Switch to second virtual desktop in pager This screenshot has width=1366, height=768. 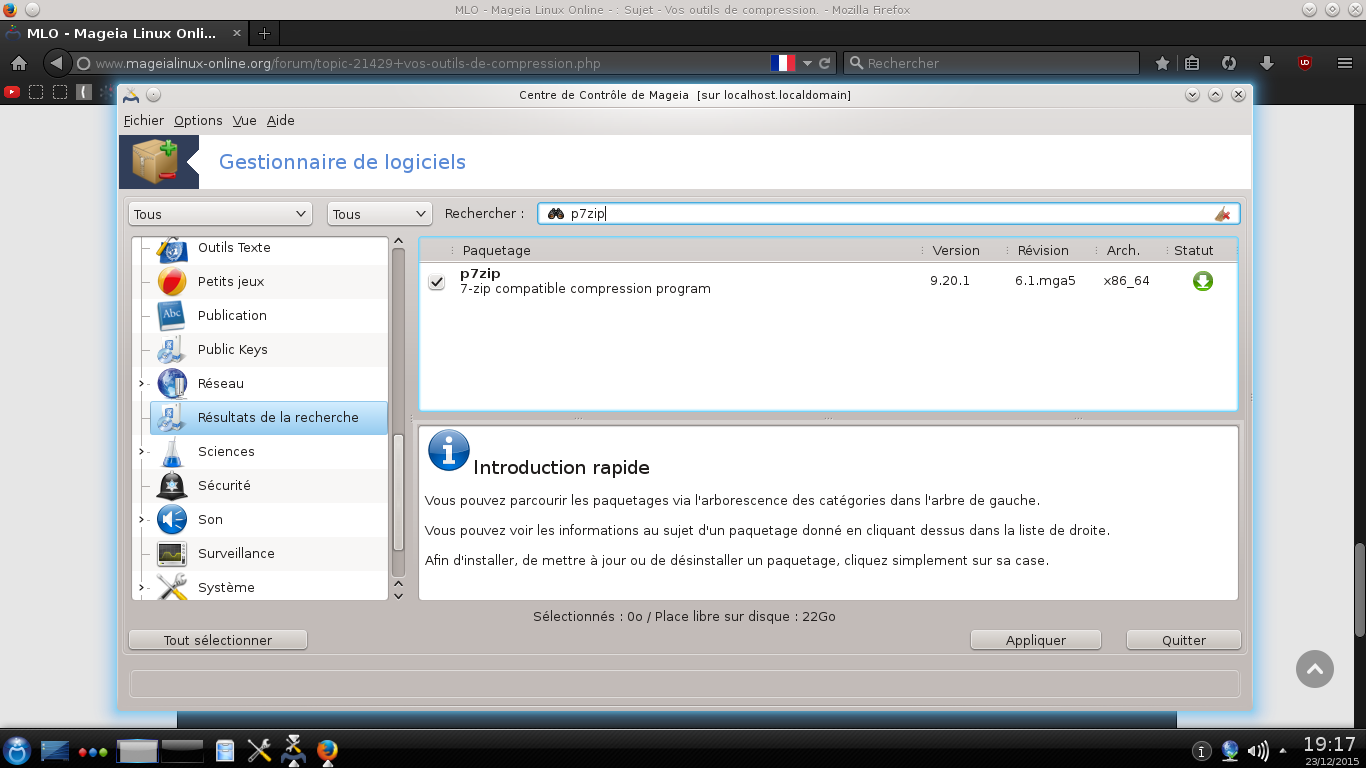pyautogui.click(x=182, y=750)
